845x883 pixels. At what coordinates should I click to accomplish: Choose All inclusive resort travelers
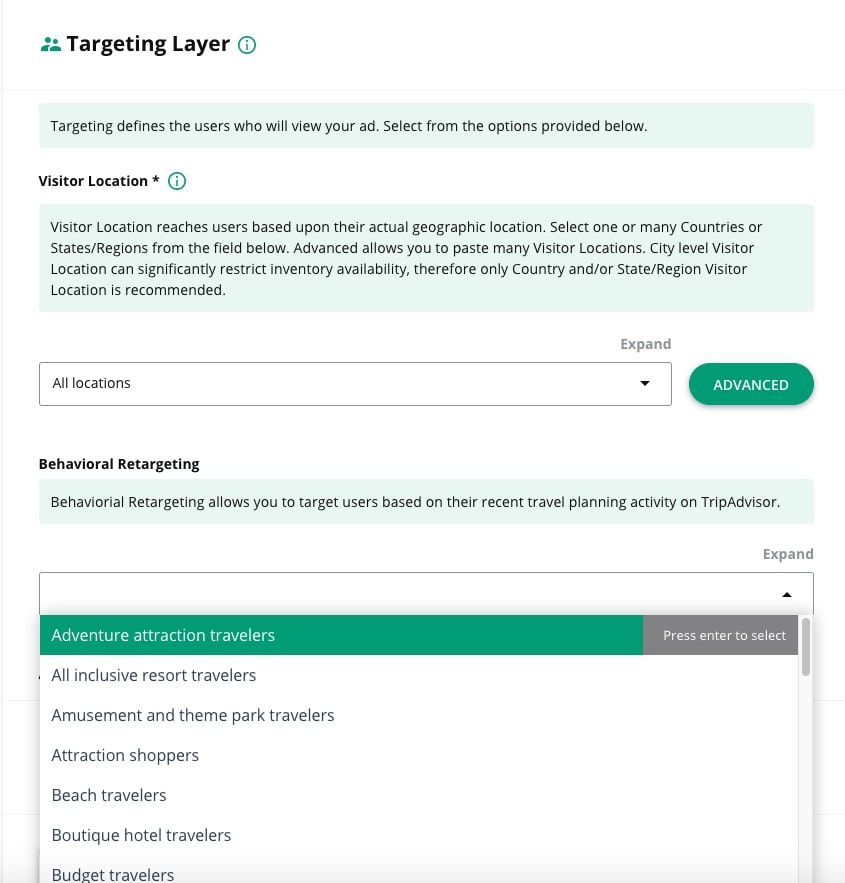pyautogui.click(x=154, y=675)
